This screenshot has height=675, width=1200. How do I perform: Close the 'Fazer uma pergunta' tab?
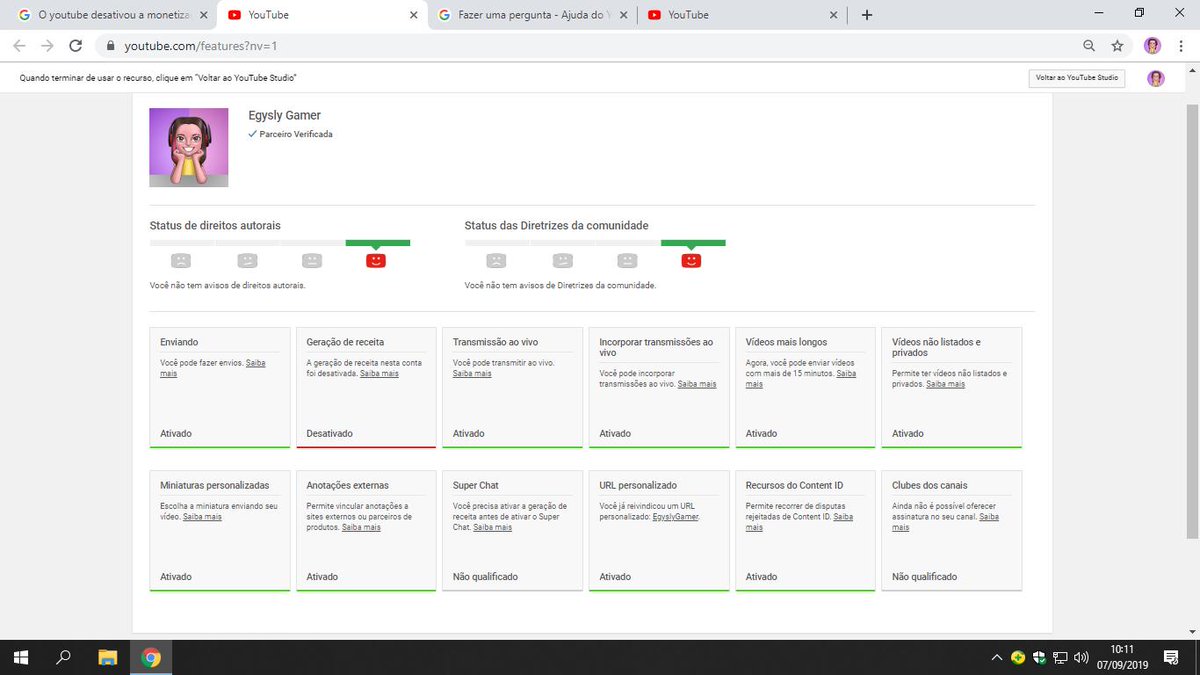click(624, 15)
